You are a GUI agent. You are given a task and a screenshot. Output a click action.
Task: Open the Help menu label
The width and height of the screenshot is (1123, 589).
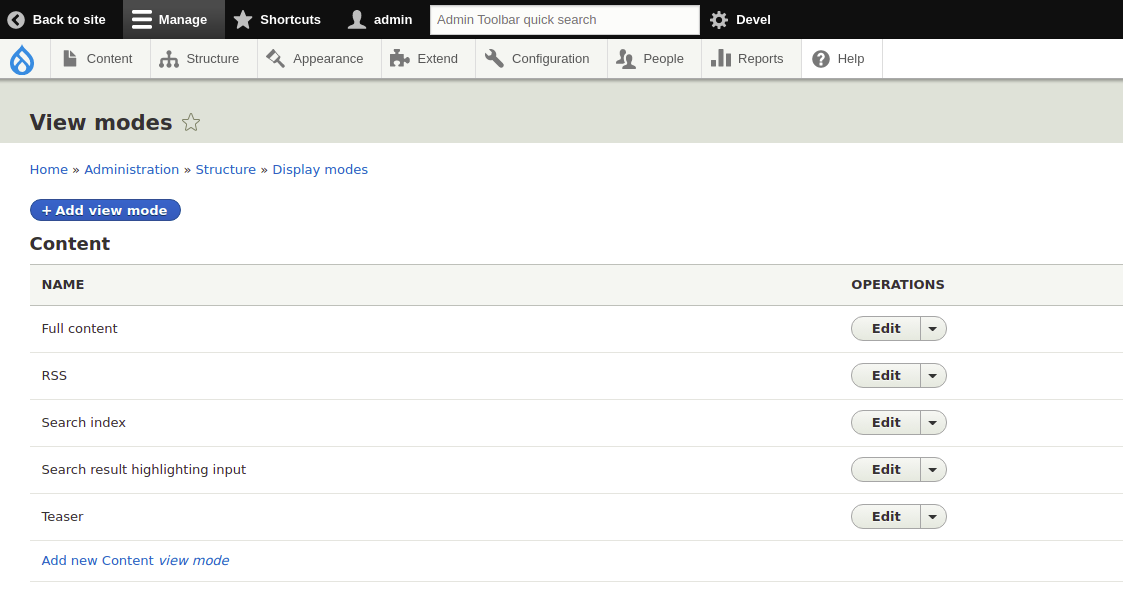click(x=851, y=59)
